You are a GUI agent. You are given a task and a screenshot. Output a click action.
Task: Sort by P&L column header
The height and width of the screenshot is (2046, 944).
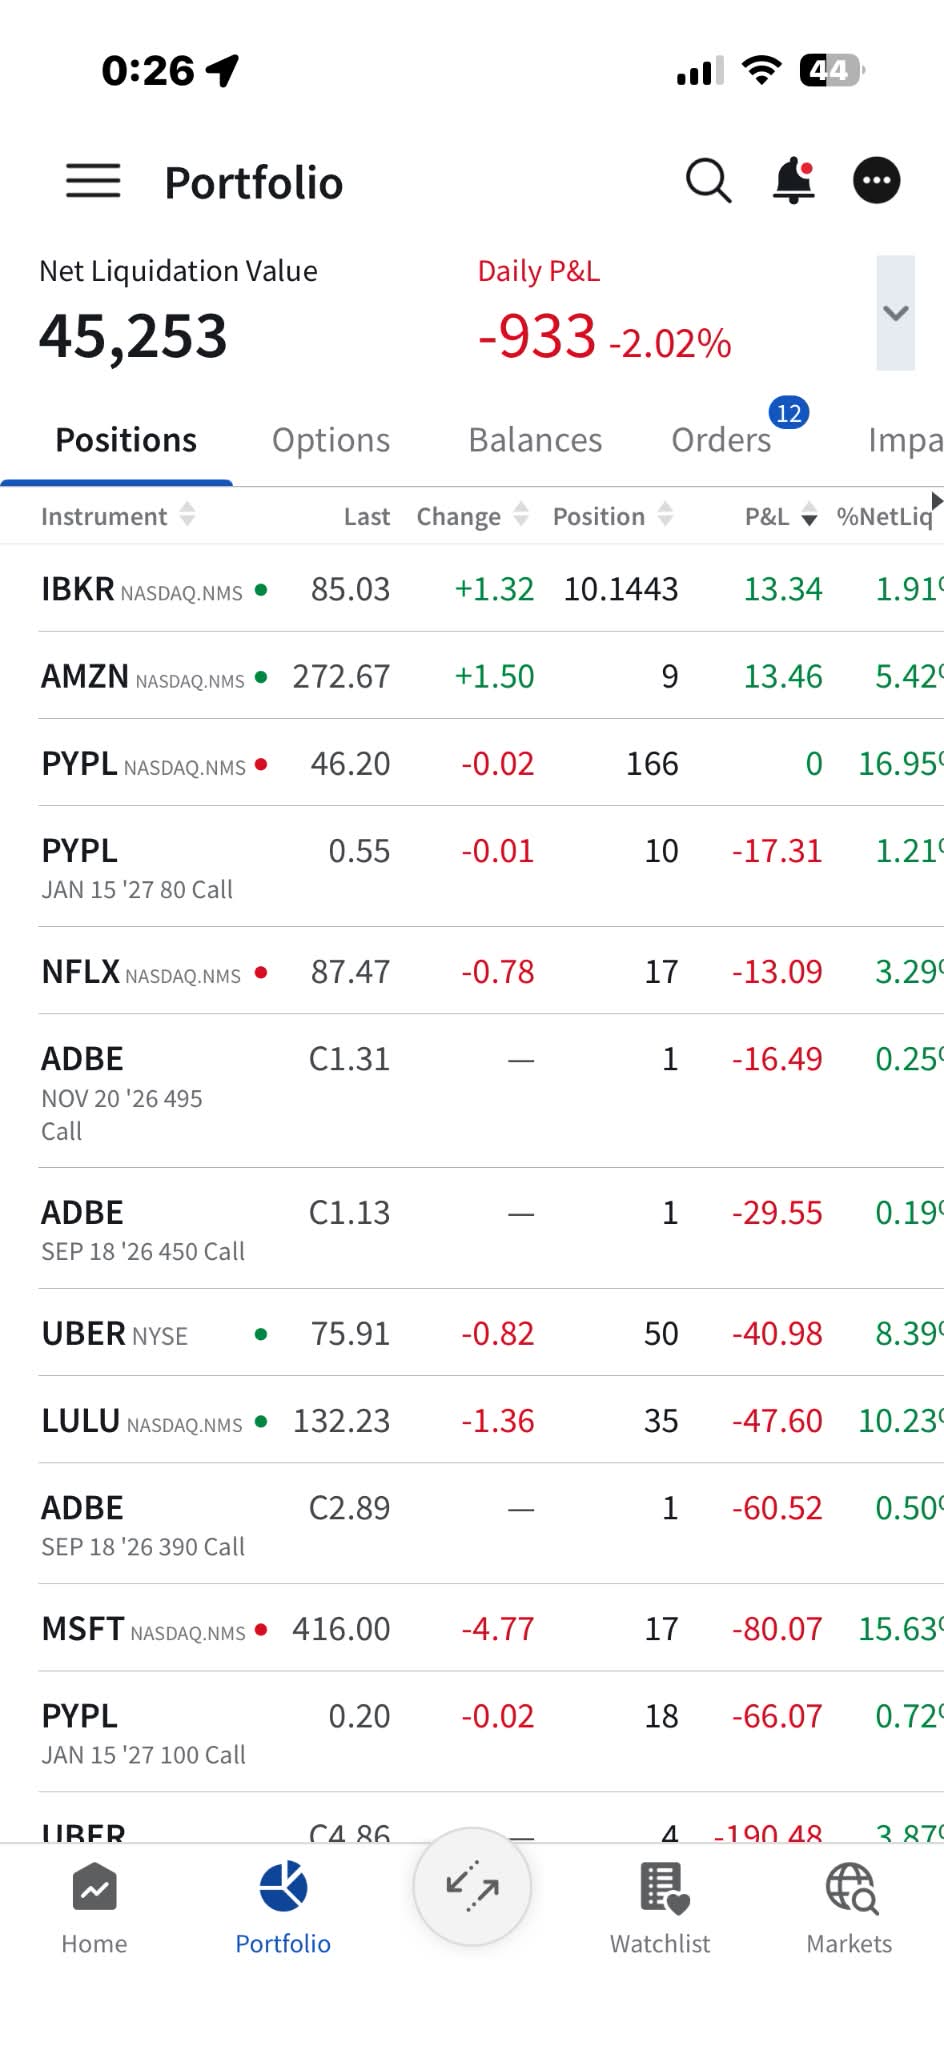[x=781, y=516]
